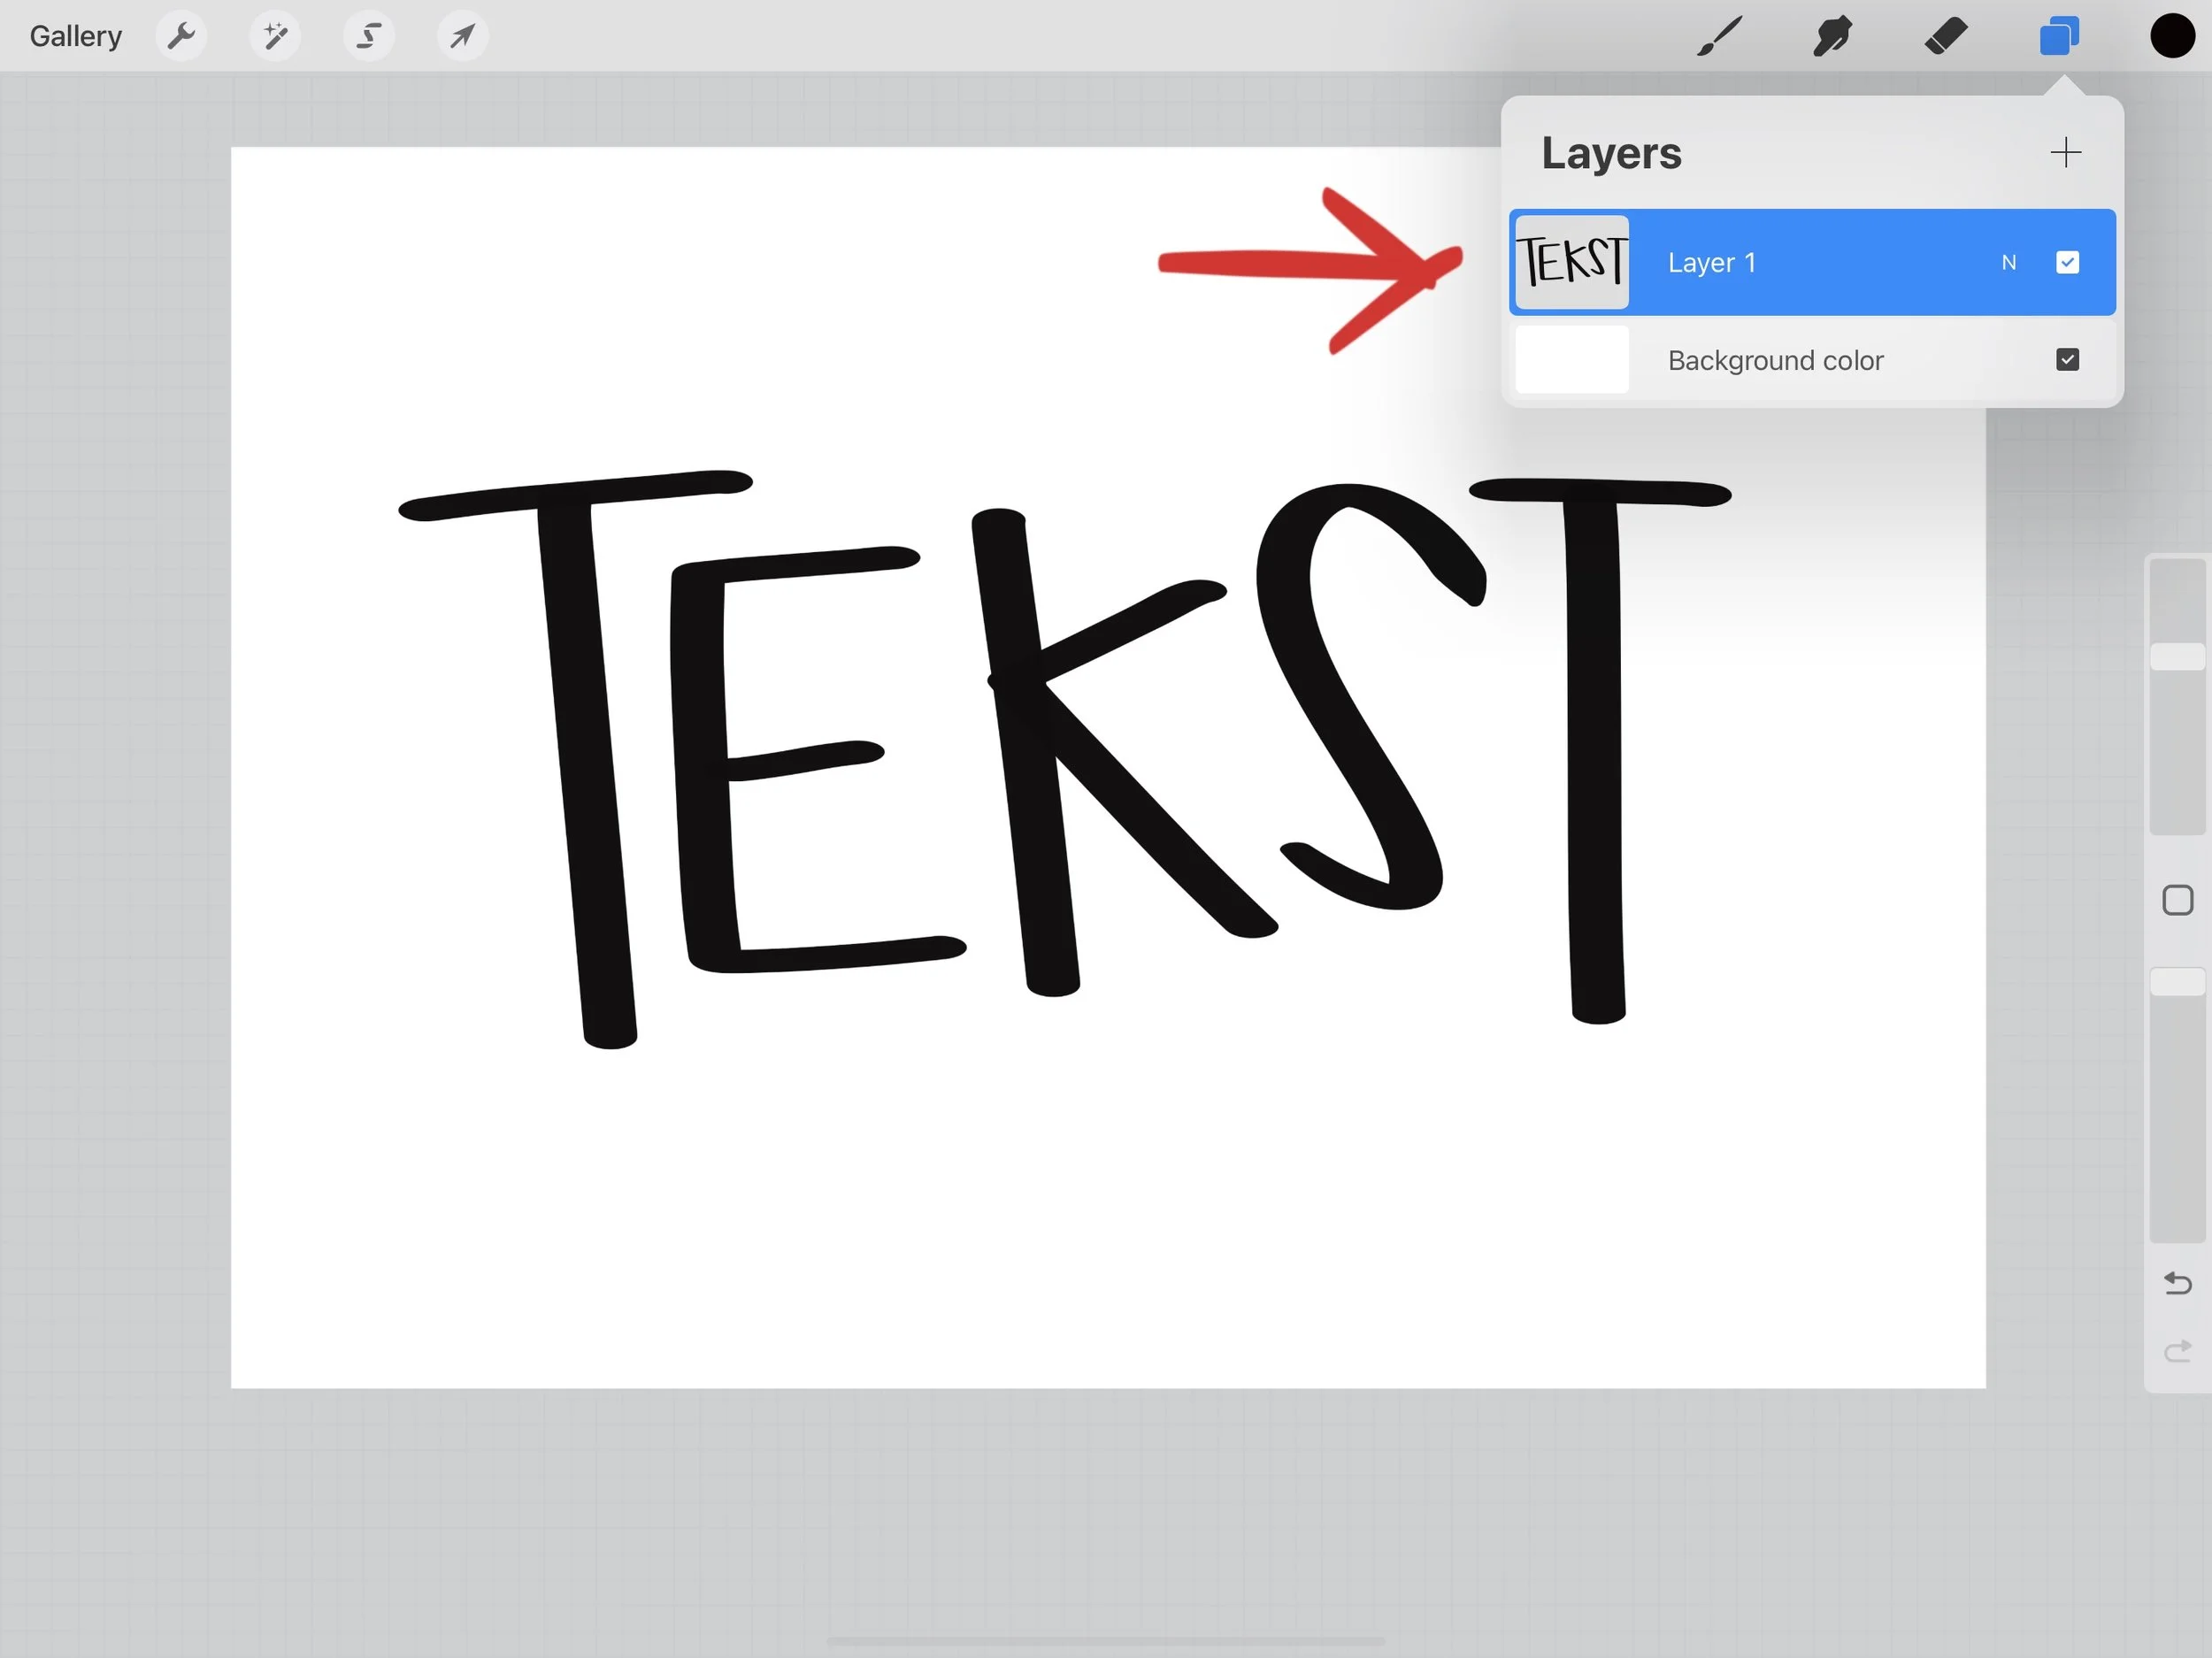Select the Eraser tool
This screenshot has width=2212, height=1658.
pos(1946,36)
